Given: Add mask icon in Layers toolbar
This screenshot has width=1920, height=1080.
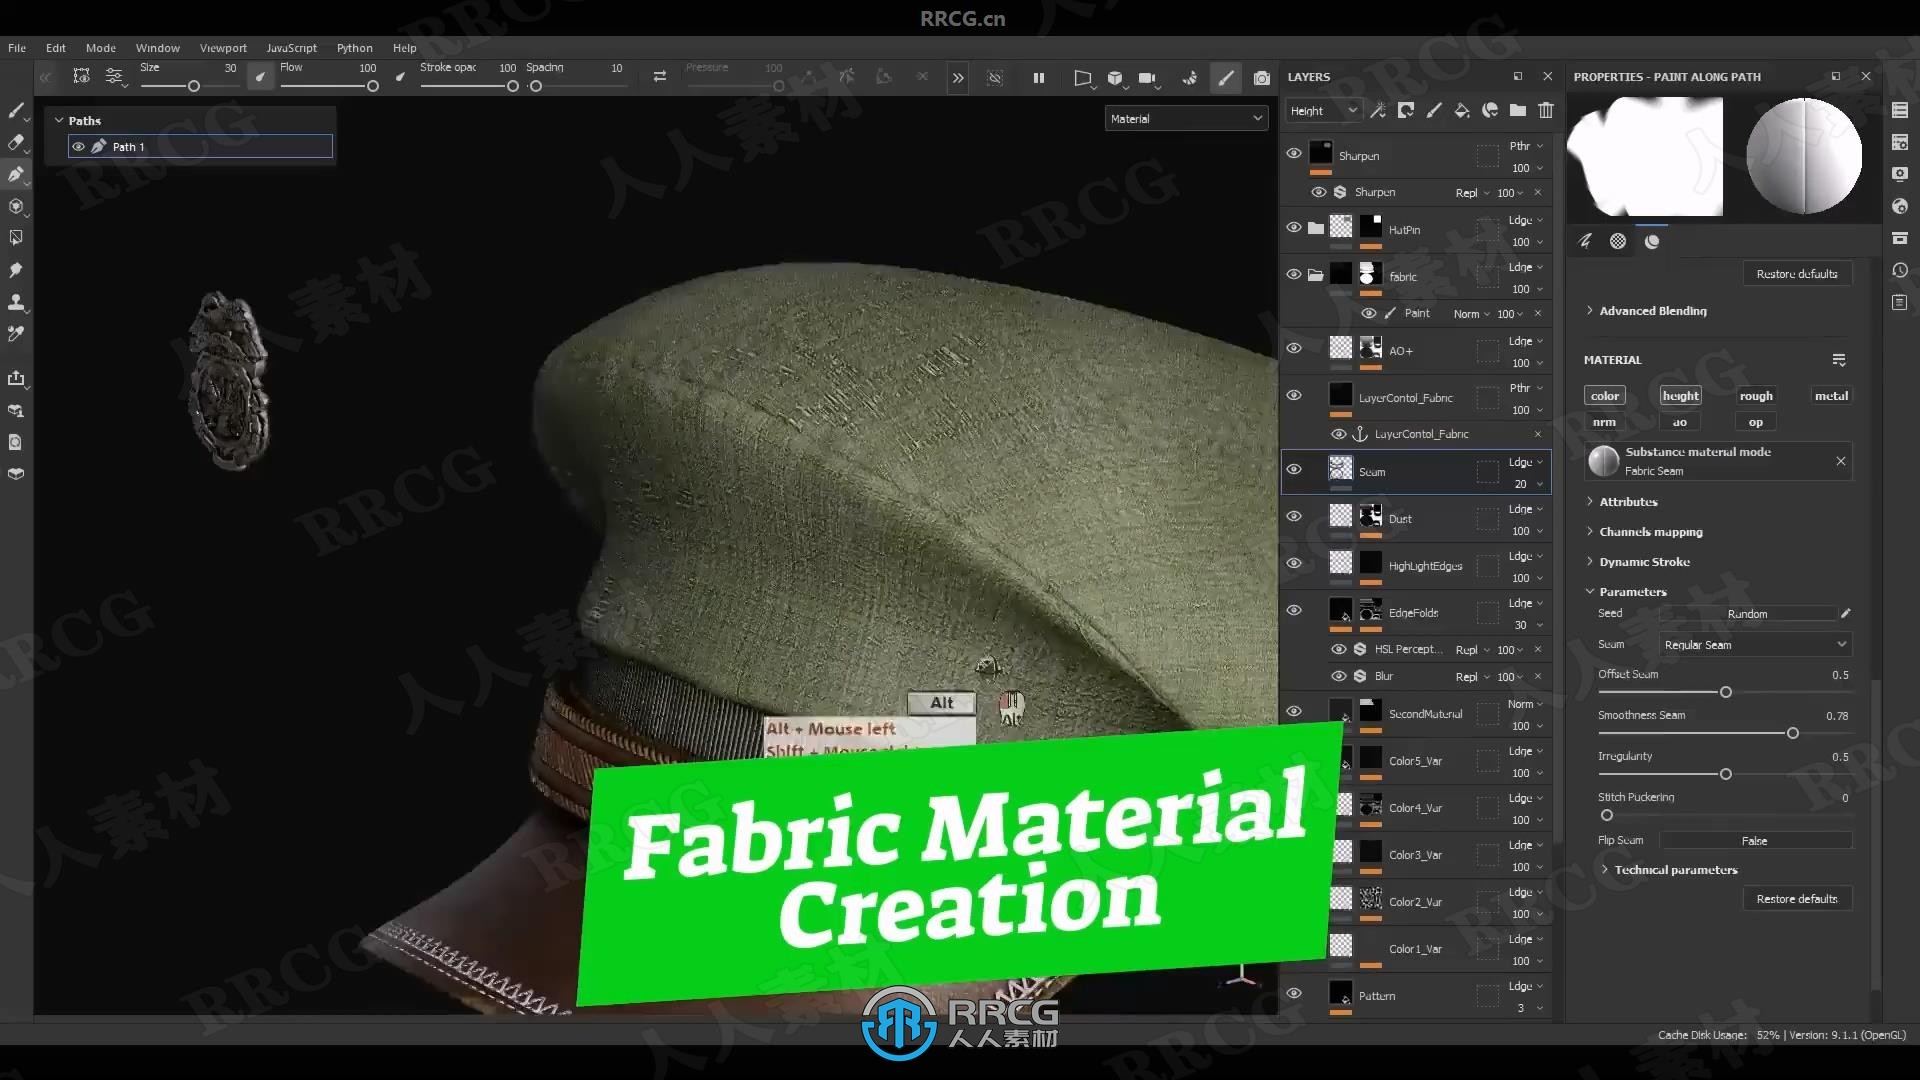Looking at the screenshot, I should (x=1406, y=111).
